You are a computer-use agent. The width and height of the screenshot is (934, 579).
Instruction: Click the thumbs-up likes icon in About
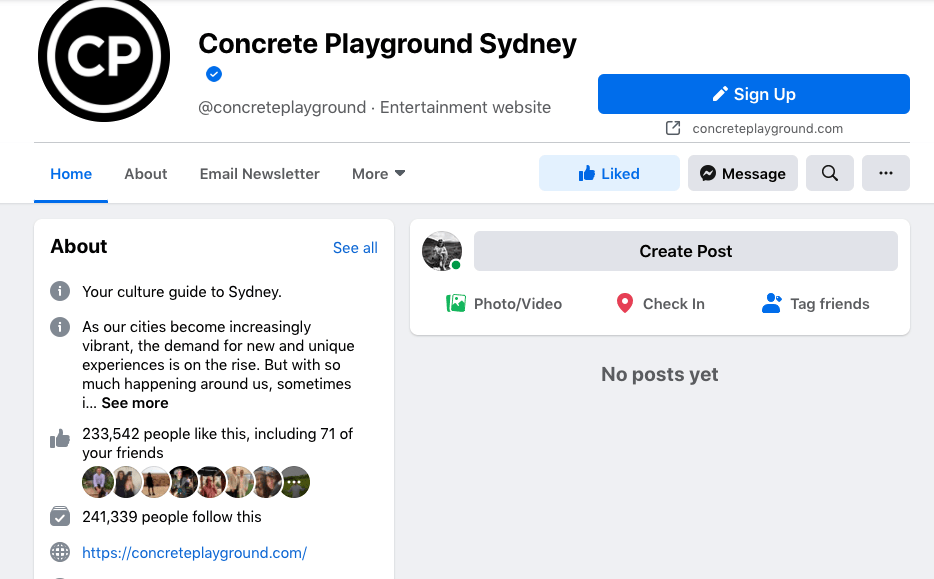click(x=60, y=439)
